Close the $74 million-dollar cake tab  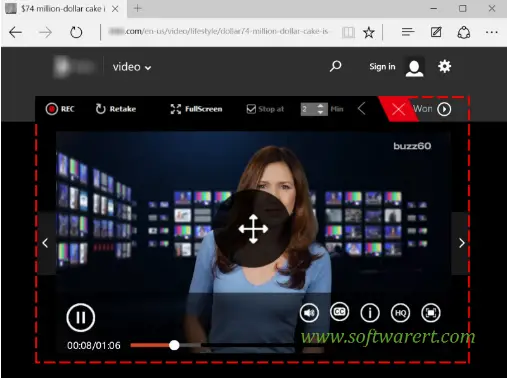(115, 9)
